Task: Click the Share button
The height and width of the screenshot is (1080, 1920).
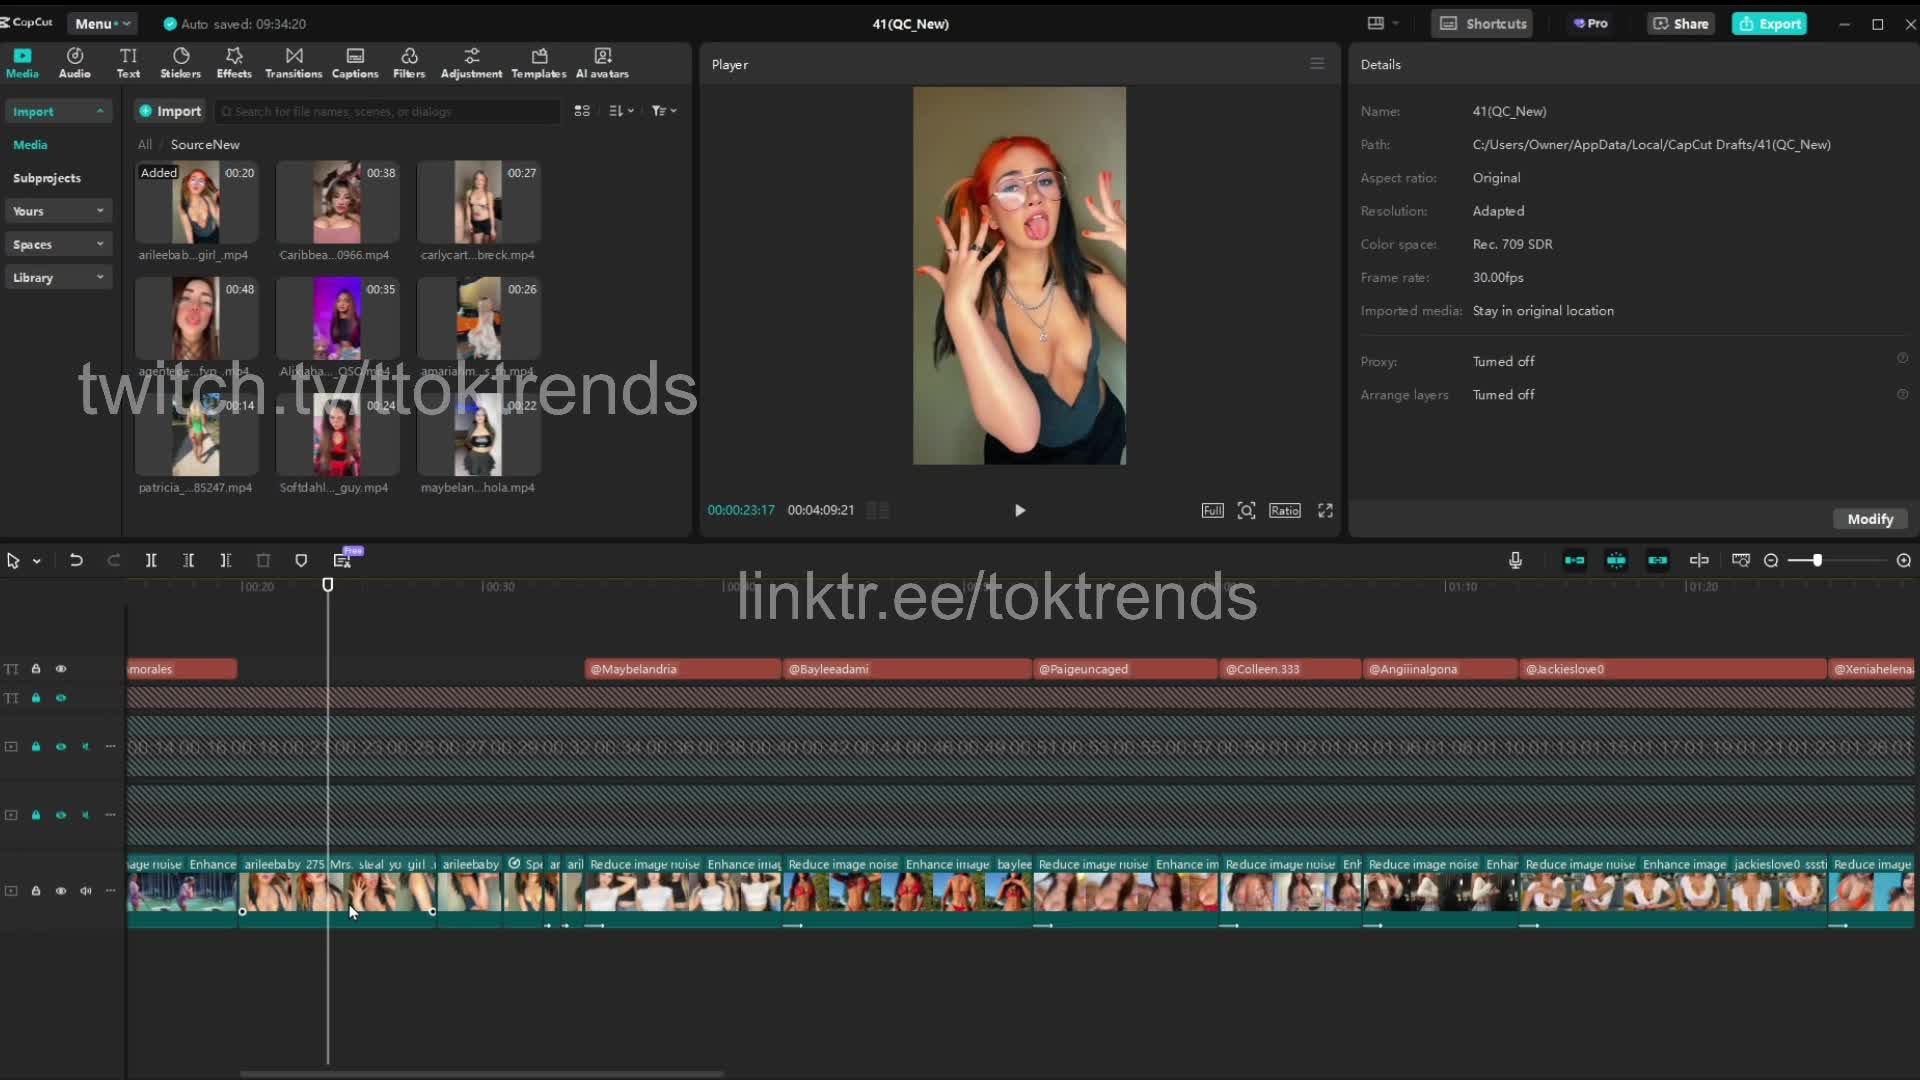Action: 1681,23
